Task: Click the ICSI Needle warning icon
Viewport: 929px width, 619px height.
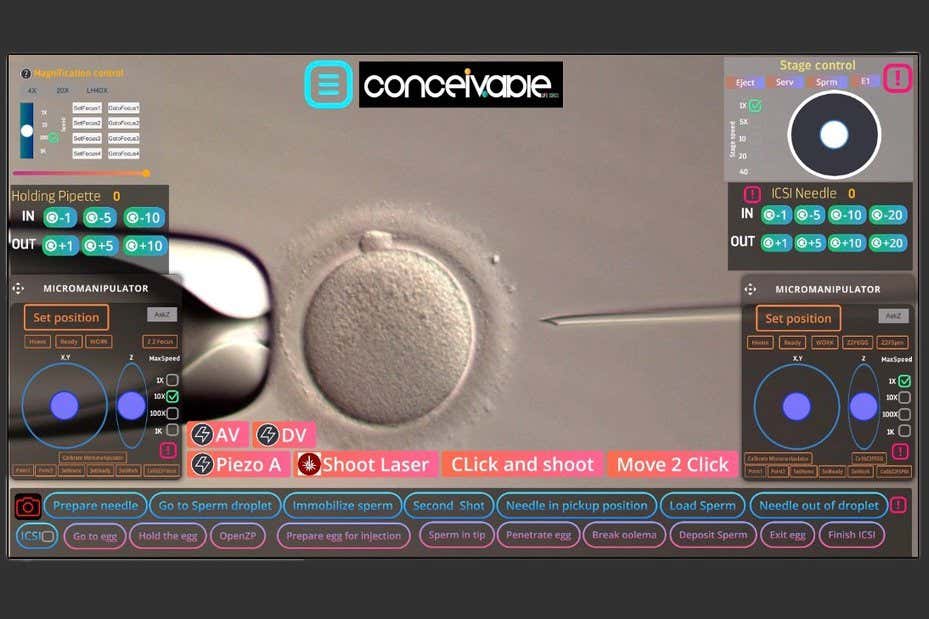Action: tap(752, 194)
